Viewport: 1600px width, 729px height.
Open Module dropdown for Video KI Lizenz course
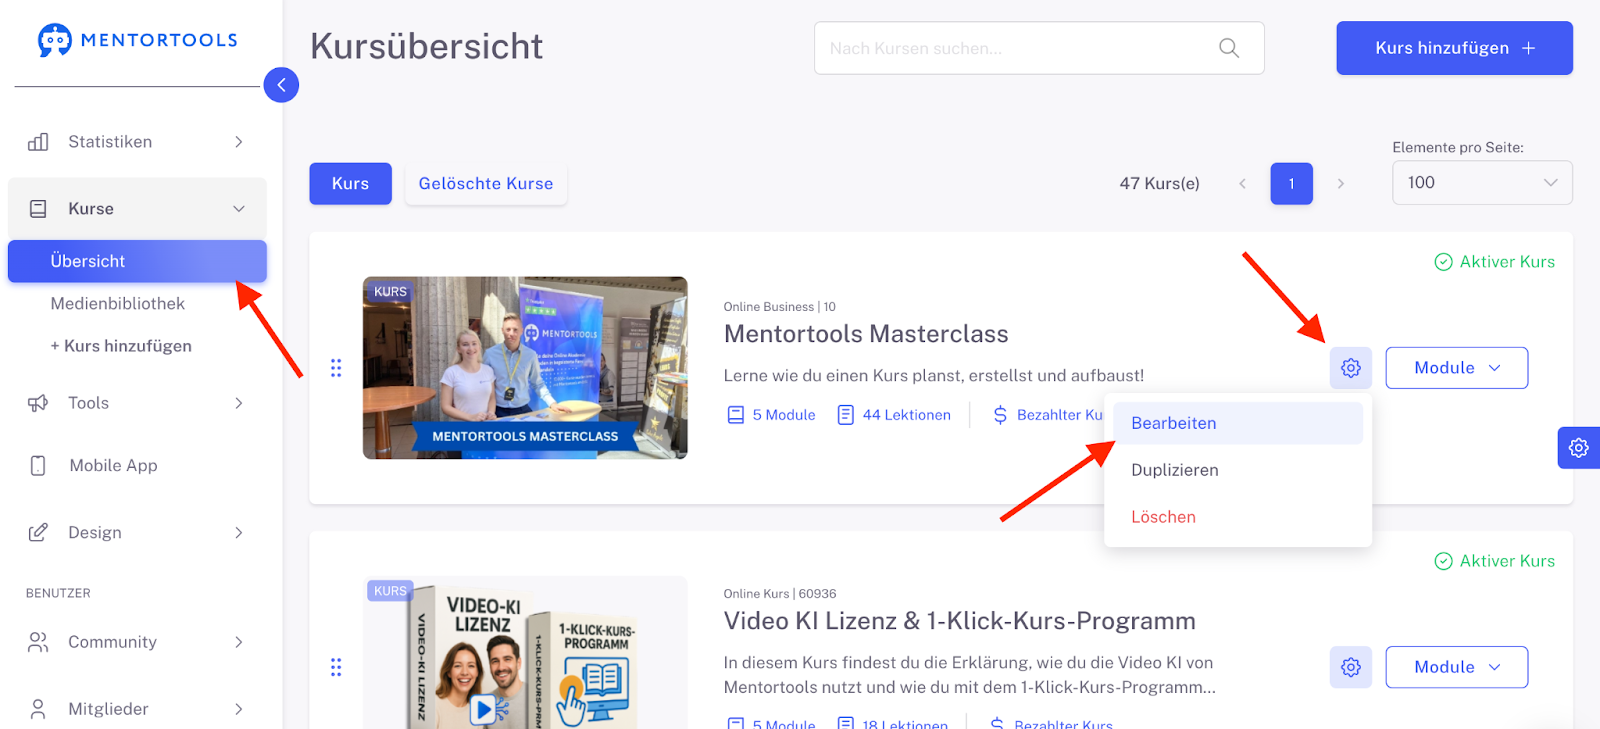(1457, 667)
